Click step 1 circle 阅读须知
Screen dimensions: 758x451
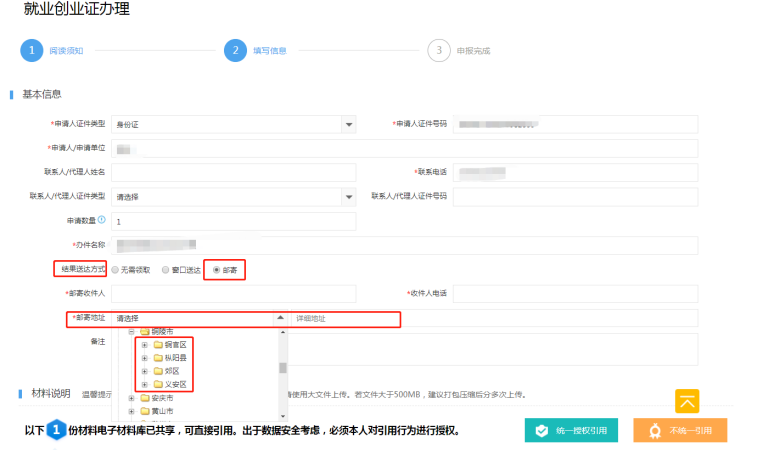[31, 50]
